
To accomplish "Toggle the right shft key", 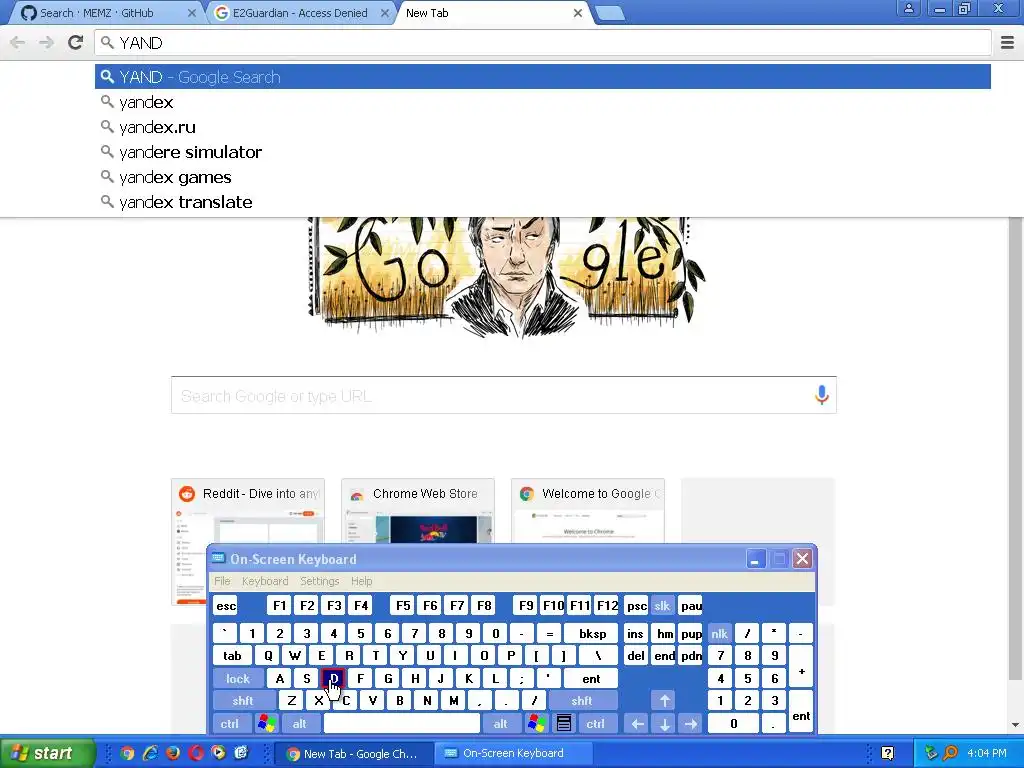I will point(582,701).
